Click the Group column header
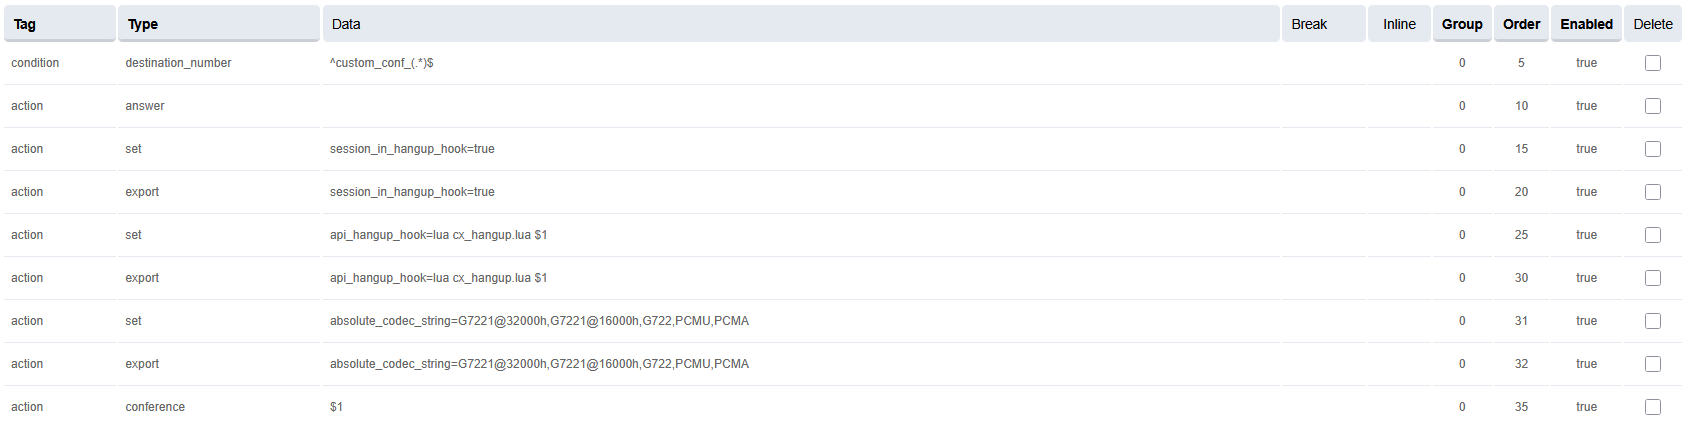This screenshot has height=423, width=1682. (x=1462, y=24)
